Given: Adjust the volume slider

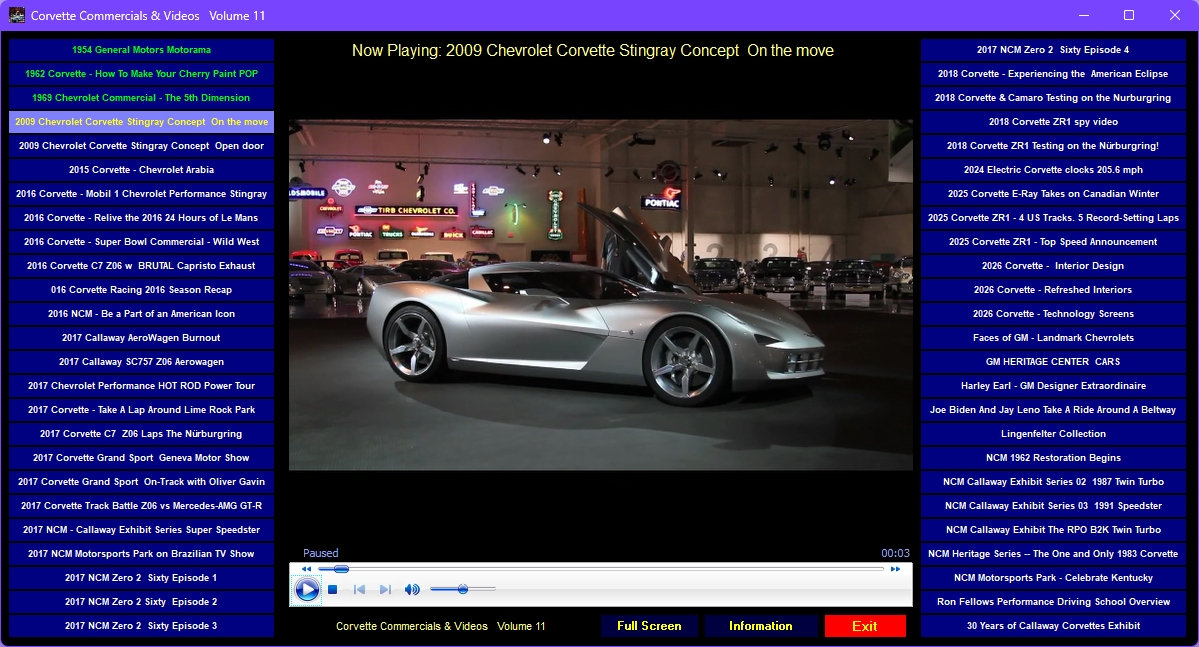Looking at the screenshot, I should point(463,589).
